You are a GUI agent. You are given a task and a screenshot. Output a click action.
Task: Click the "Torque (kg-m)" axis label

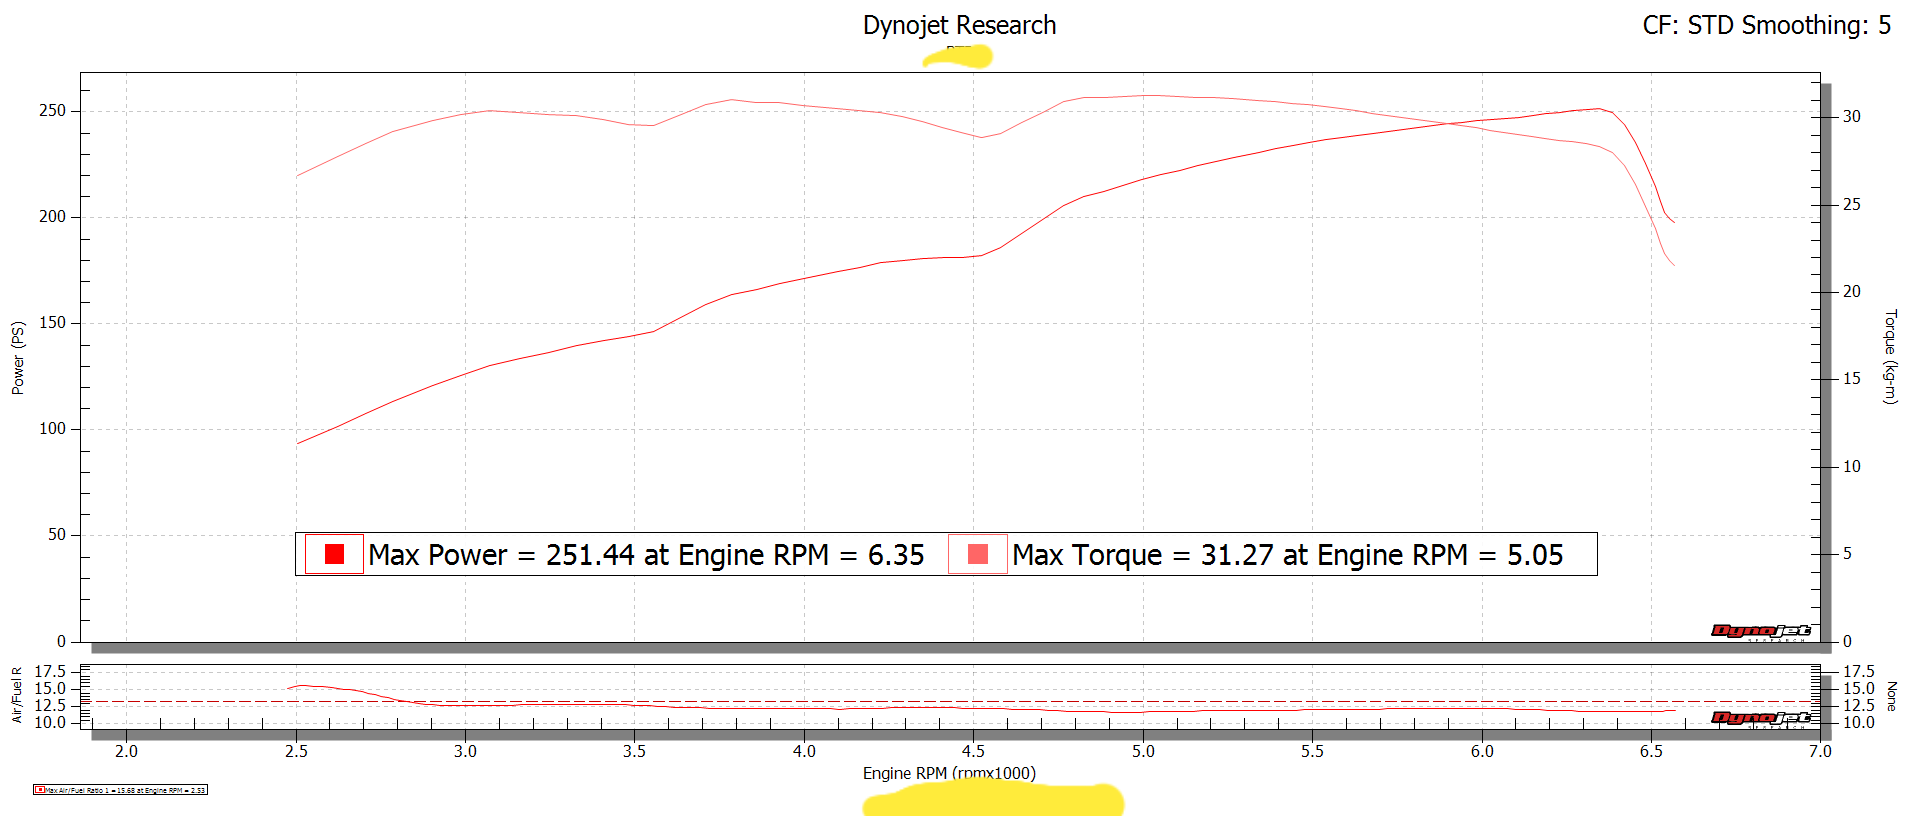tap(1890, 357)
